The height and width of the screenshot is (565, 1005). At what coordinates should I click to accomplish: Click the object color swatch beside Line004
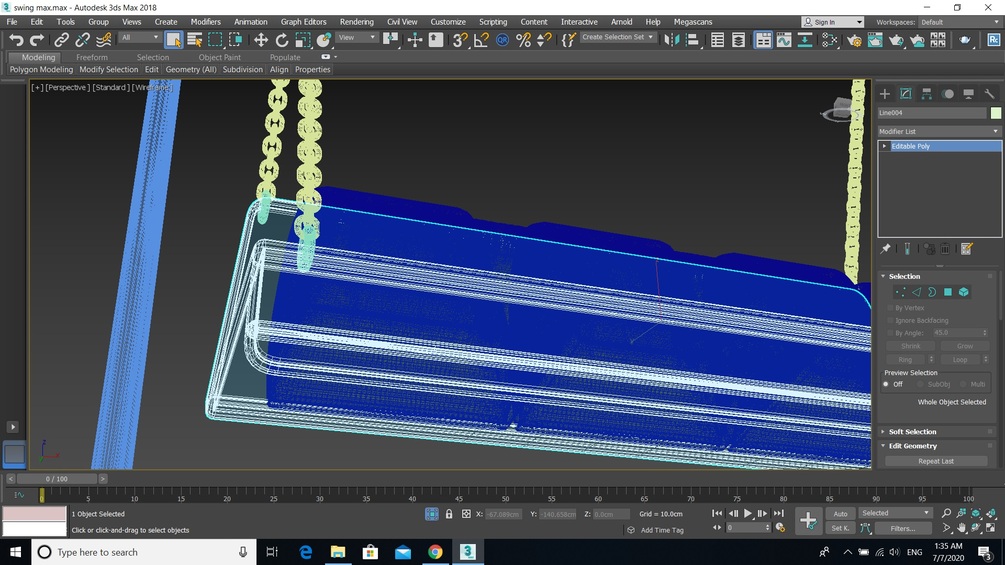[x=995, y=113]
